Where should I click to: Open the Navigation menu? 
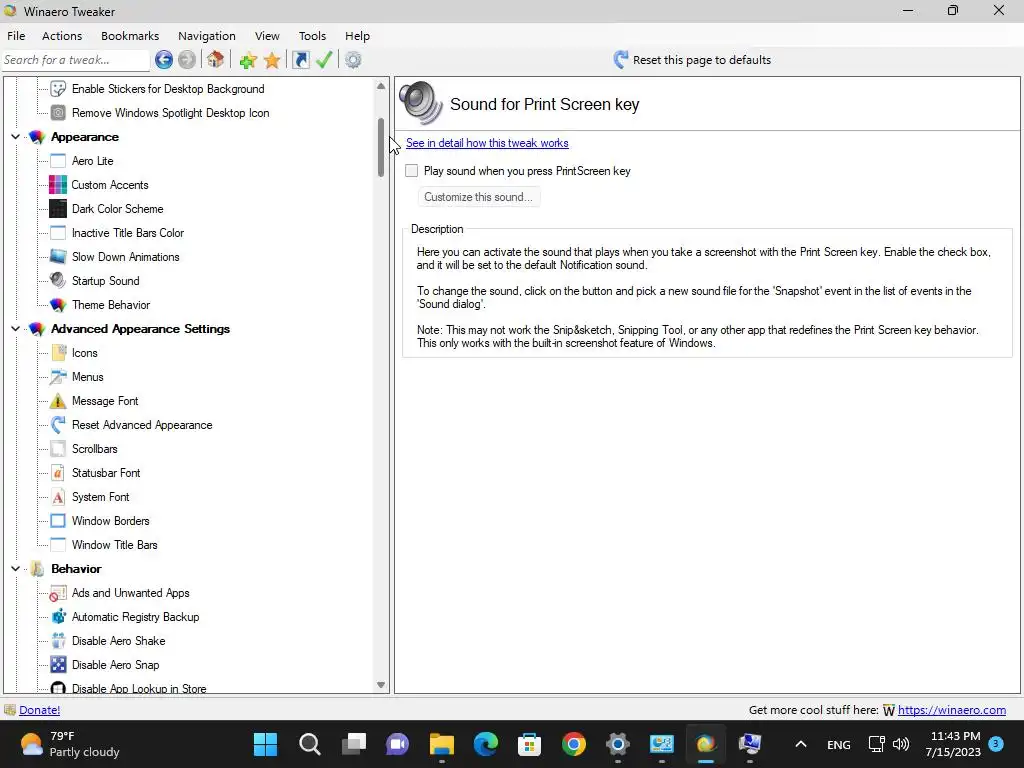point(206,36)
